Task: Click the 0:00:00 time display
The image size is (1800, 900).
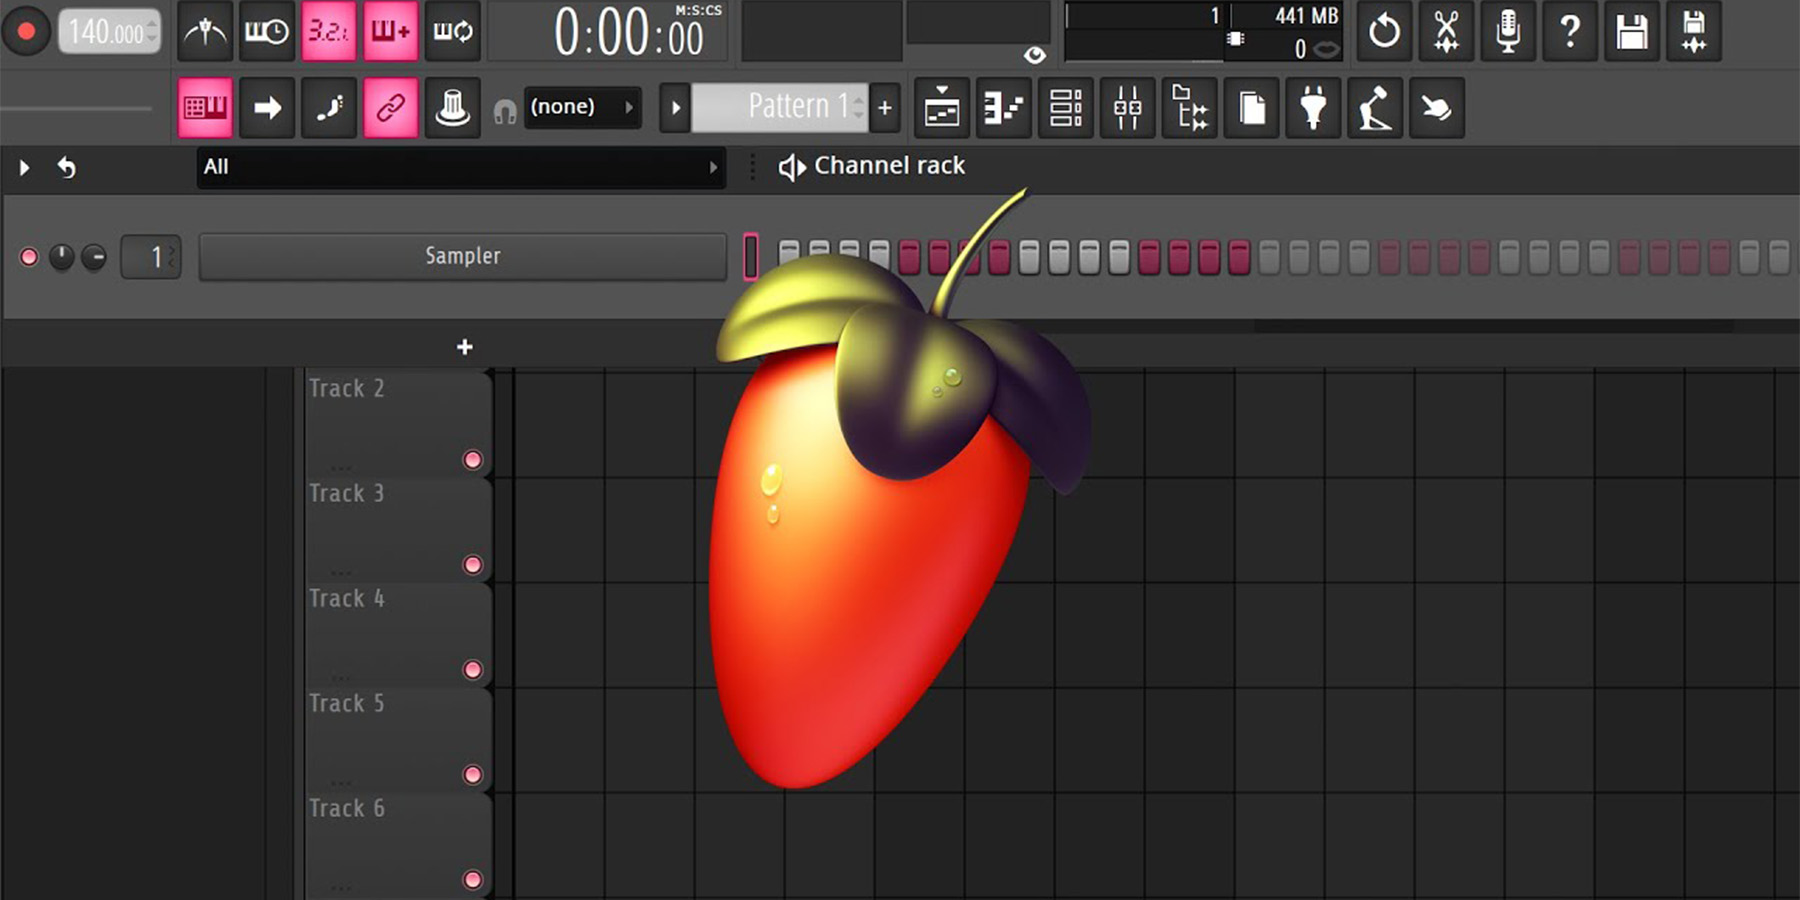Action: coord(629,34)
